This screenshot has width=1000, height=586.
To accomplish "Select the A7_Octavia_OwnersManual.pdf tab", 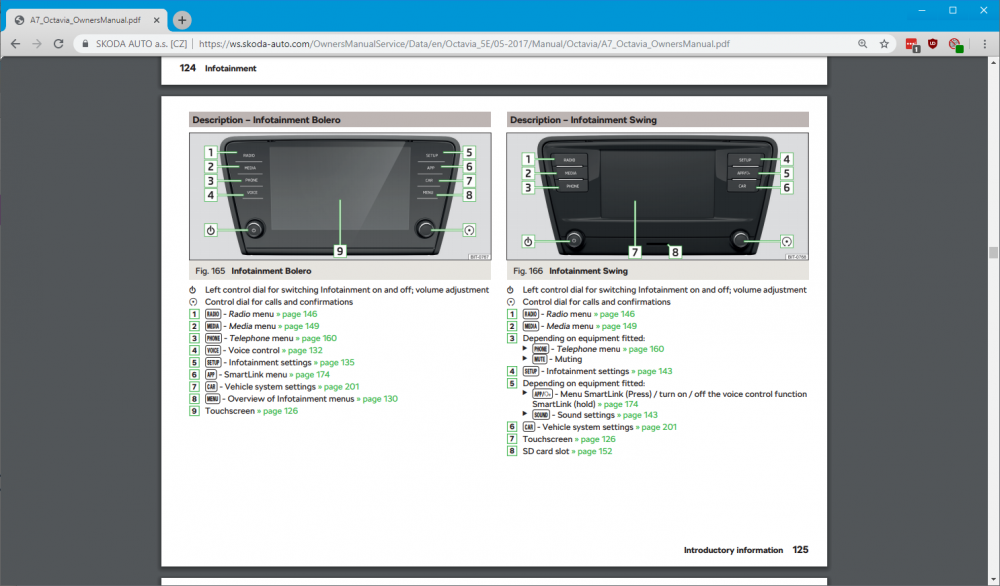I will point(87,20).
